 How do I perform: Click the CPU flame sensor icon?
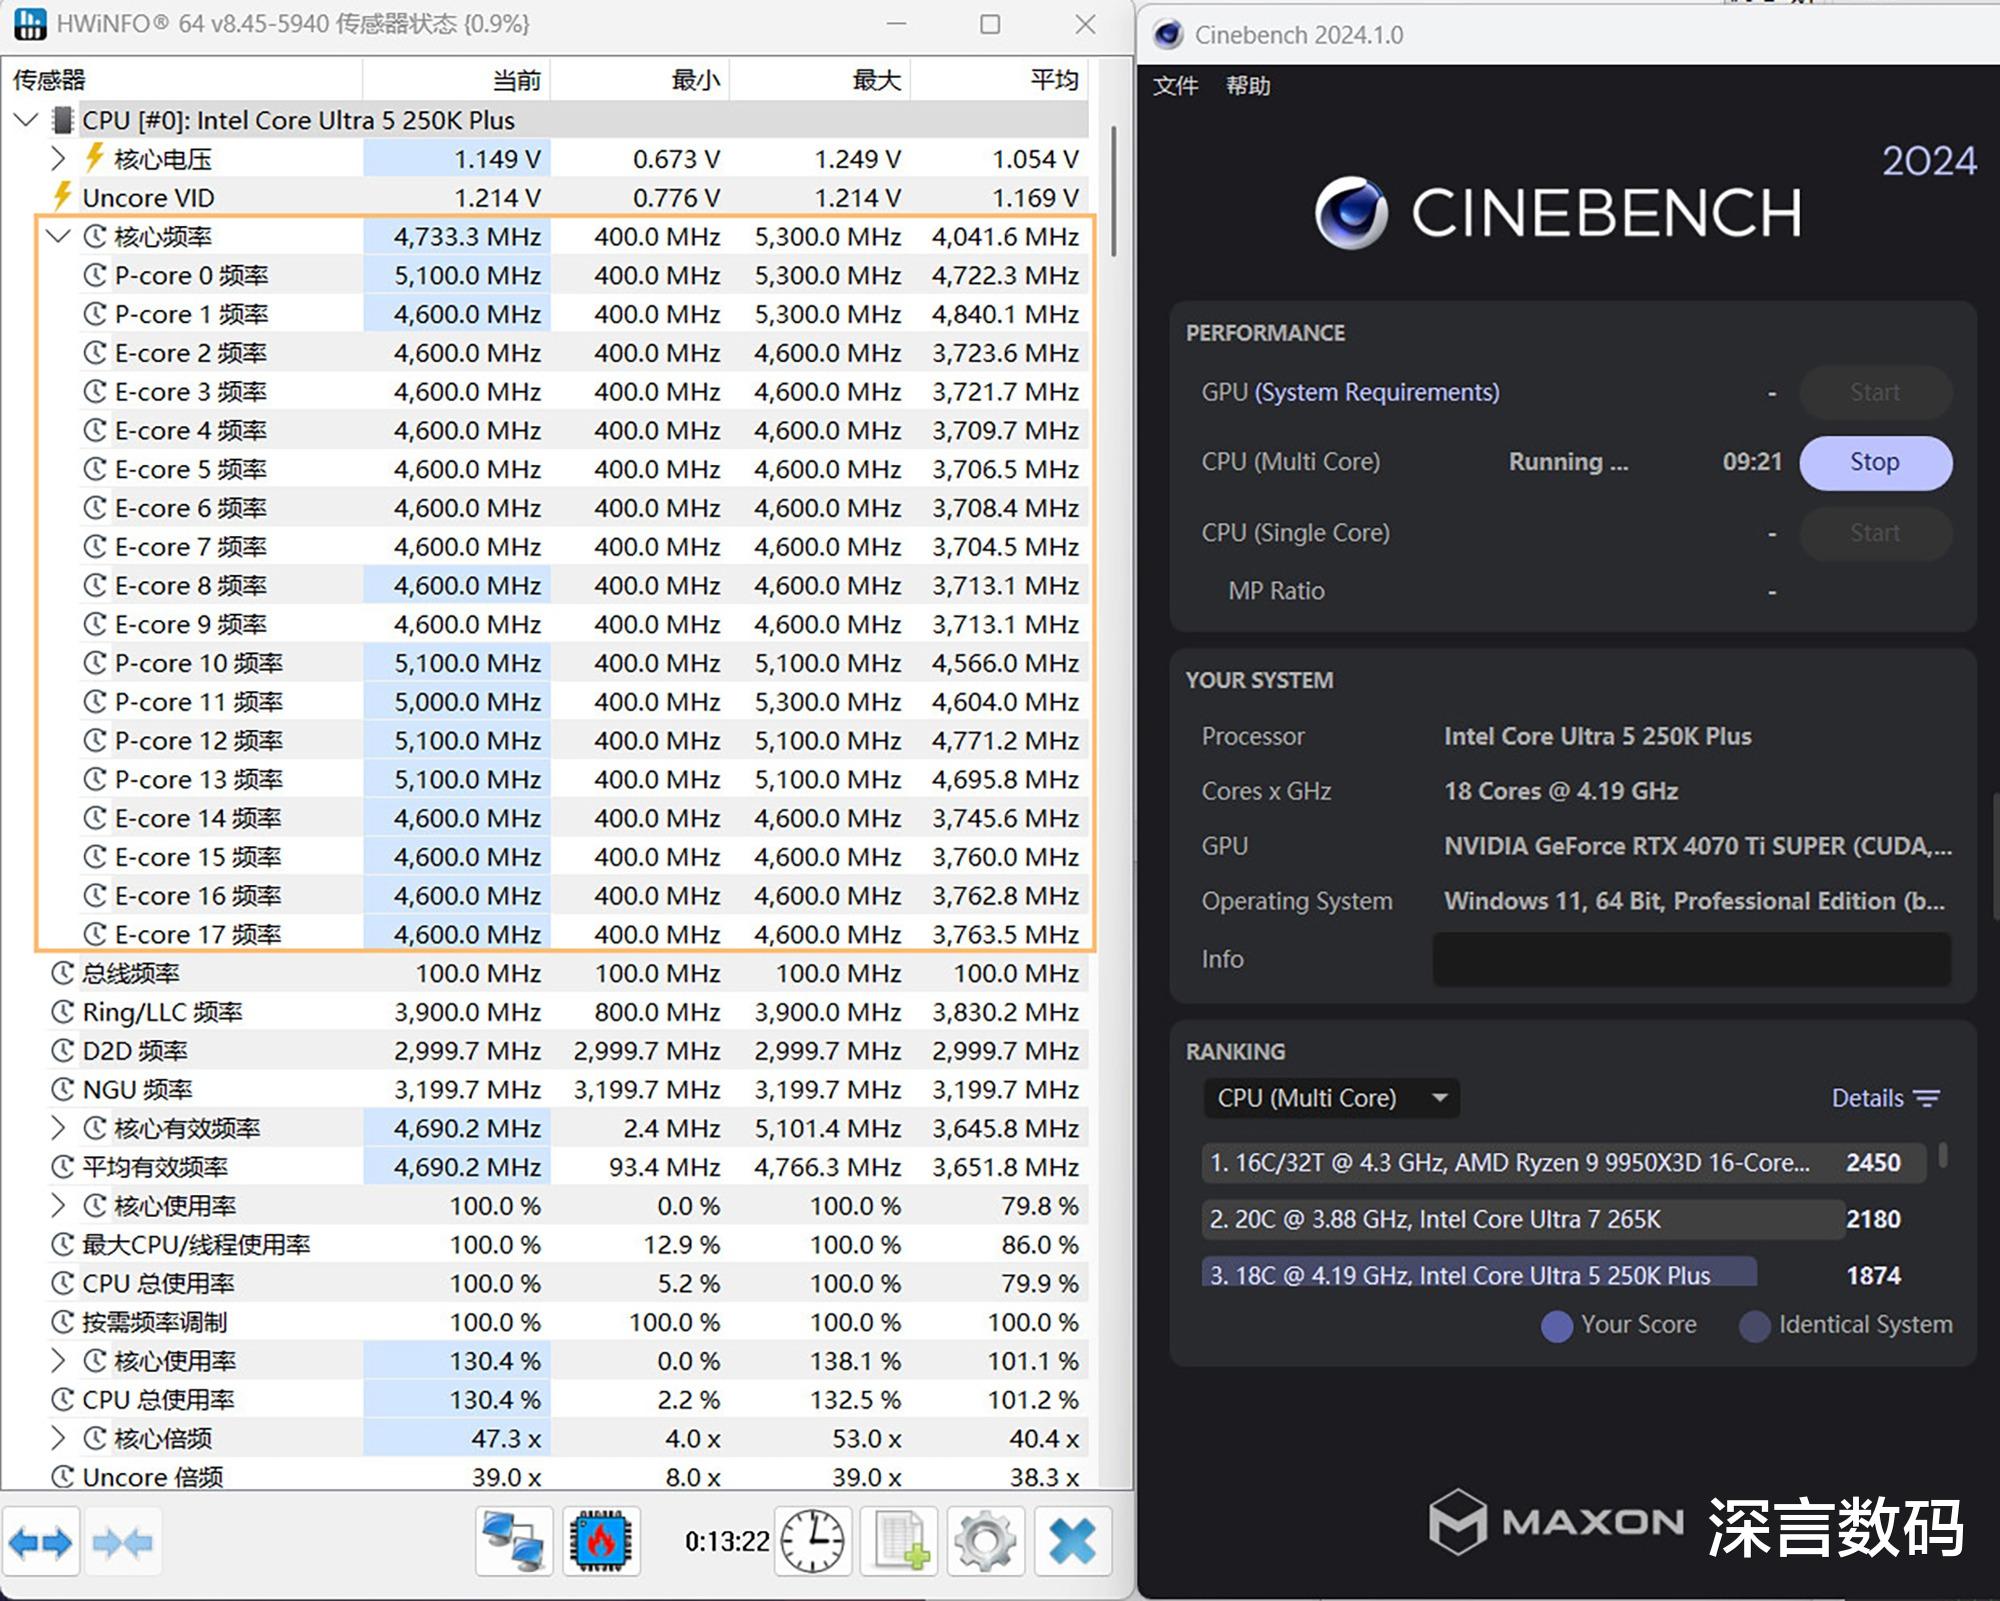601,1541
